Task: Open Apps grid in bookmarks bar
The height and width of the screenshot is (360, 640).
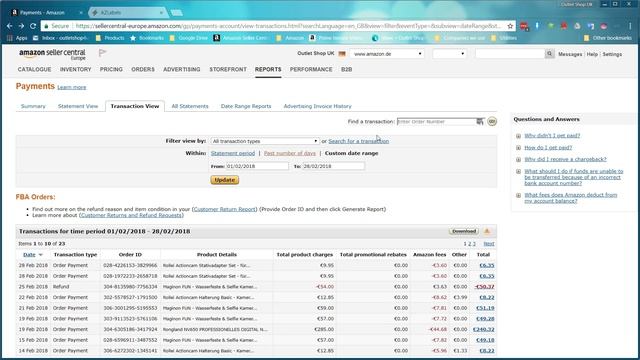Action: pos(17,38)
